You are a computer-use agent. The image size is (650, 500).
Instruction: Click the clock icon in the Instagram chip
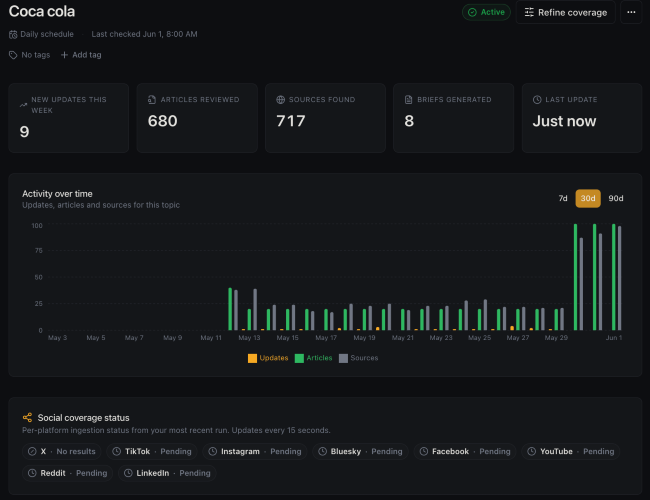coord(212,451)
